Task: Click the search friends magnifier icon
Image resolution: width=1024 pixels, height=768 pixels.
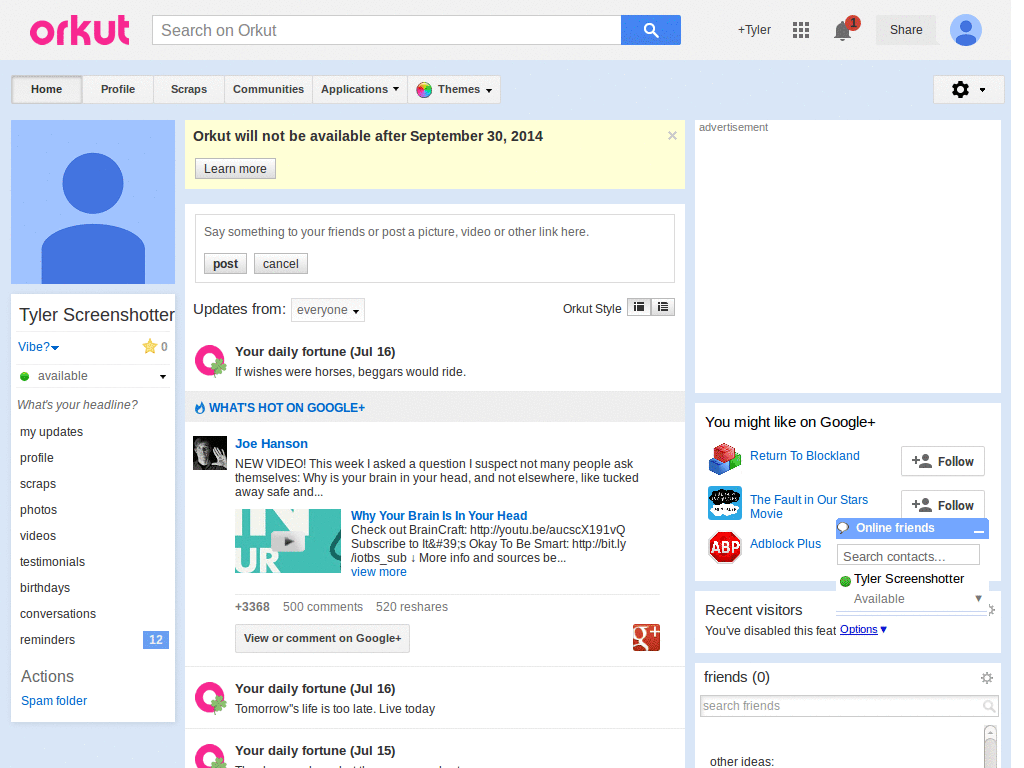Action: pos(989,706)
